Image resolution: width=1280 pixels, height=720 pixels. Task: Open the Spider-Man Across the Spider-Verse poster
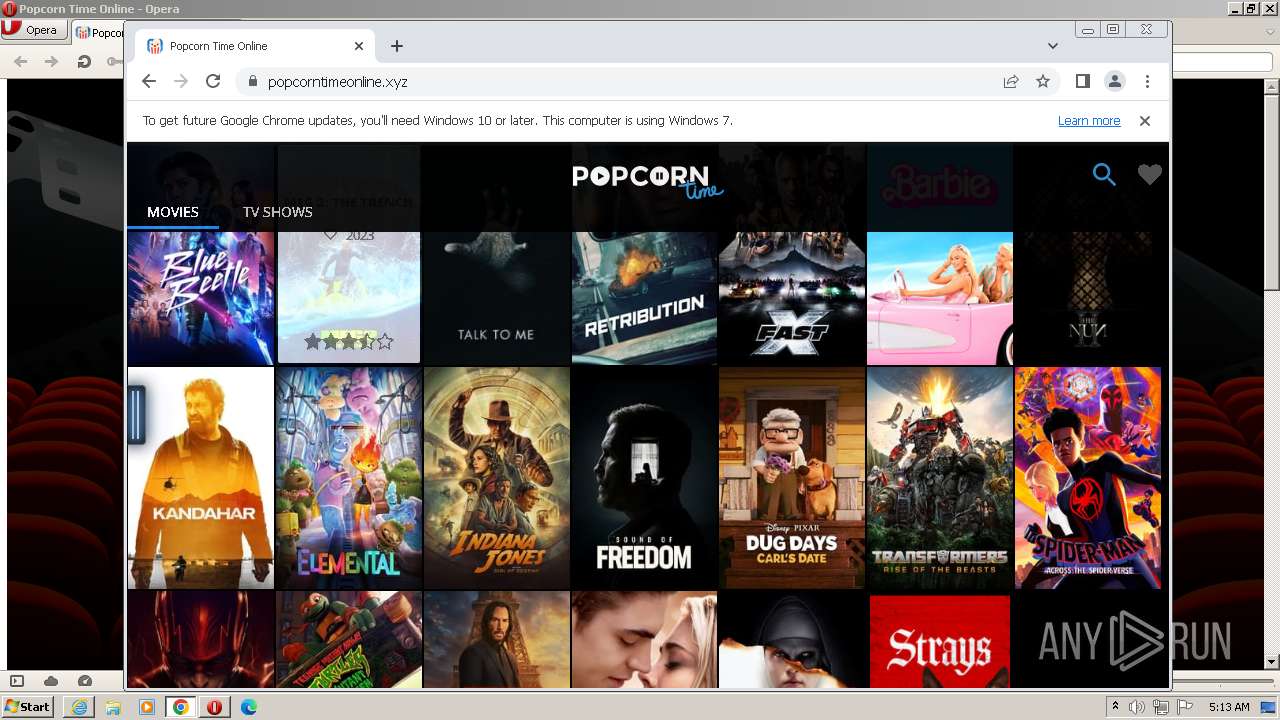click(1088, 478)
